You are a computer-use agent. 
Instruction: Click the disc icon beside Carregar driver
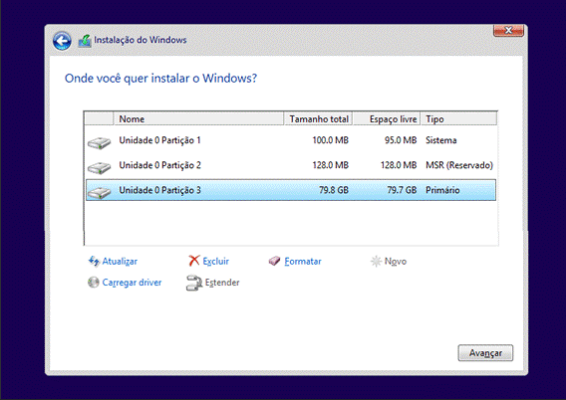pos(93,282)
